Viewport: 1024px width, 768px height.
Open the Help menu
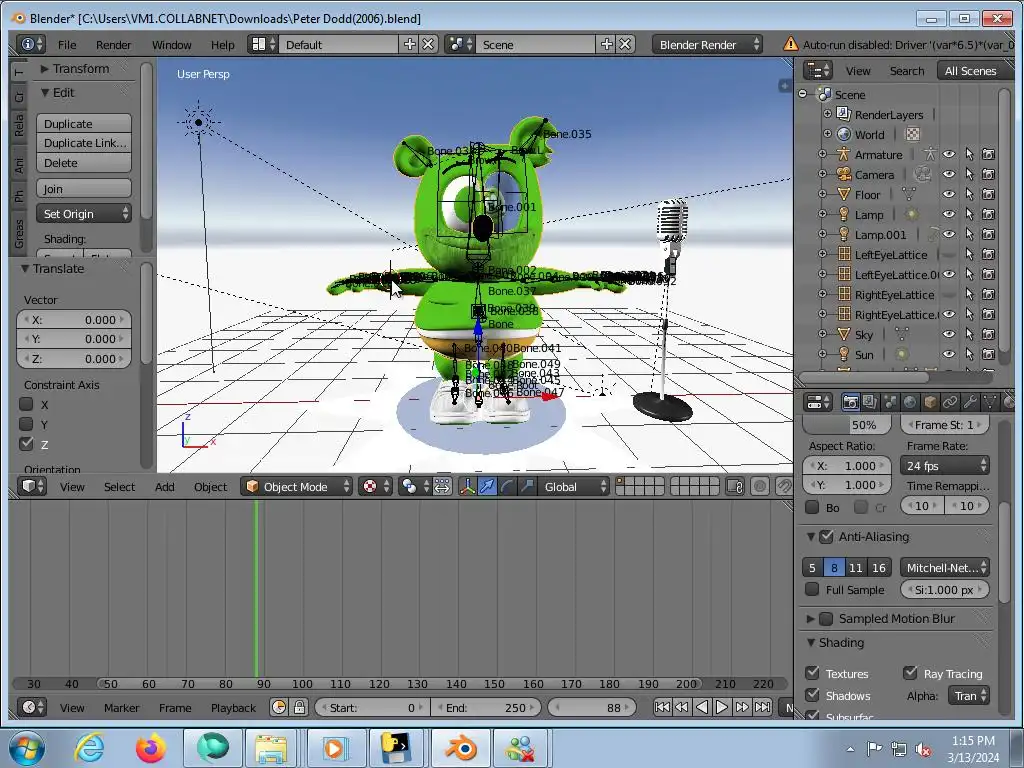coord(223,44)
